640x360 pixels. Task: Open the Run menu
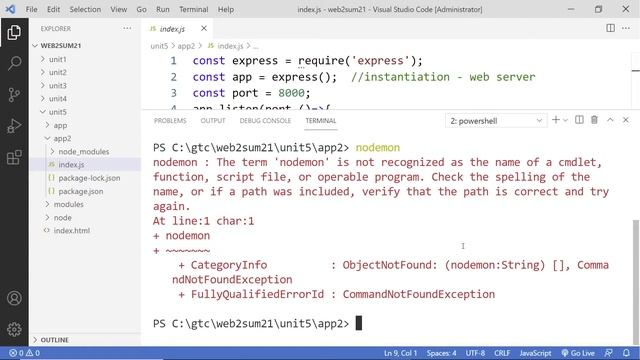(162, 9)
